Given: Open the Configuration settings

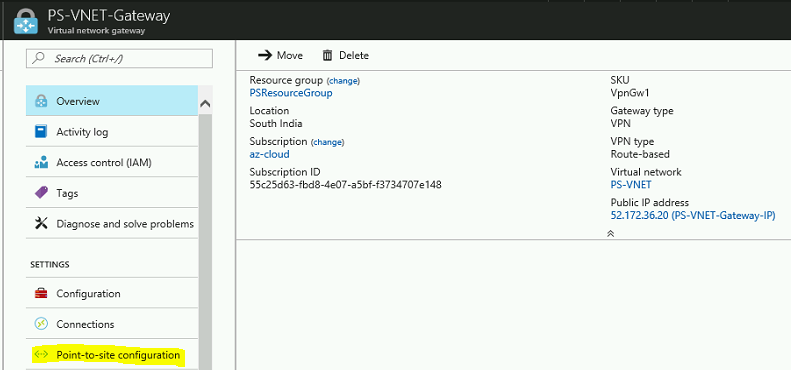Looking at the screenshot, I should click(112, 293).
